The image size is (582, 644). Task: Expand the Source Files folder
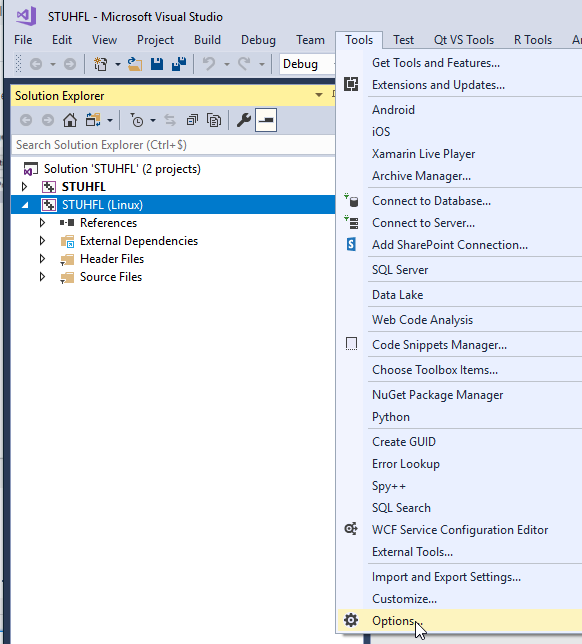click(x=42, y=277)
